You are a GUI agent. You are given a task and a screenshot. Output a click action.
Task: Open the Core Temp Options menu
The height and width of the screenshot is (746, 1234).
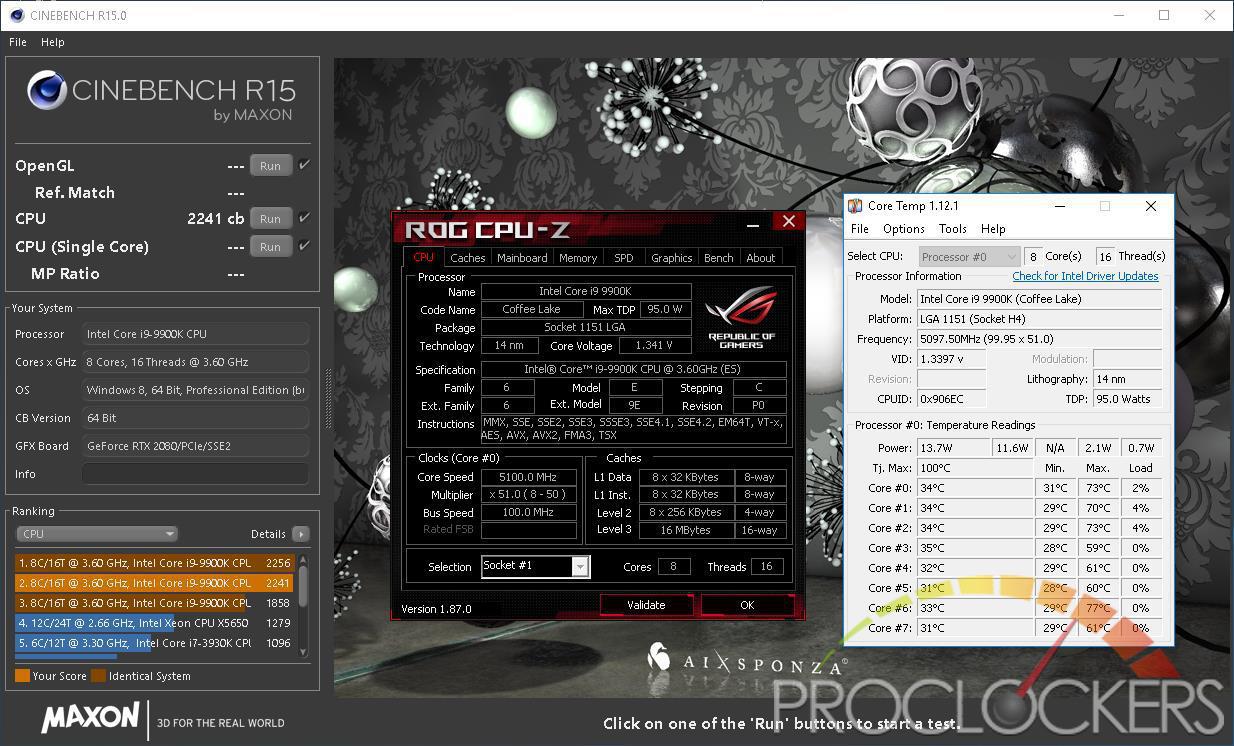pos(904,229)
